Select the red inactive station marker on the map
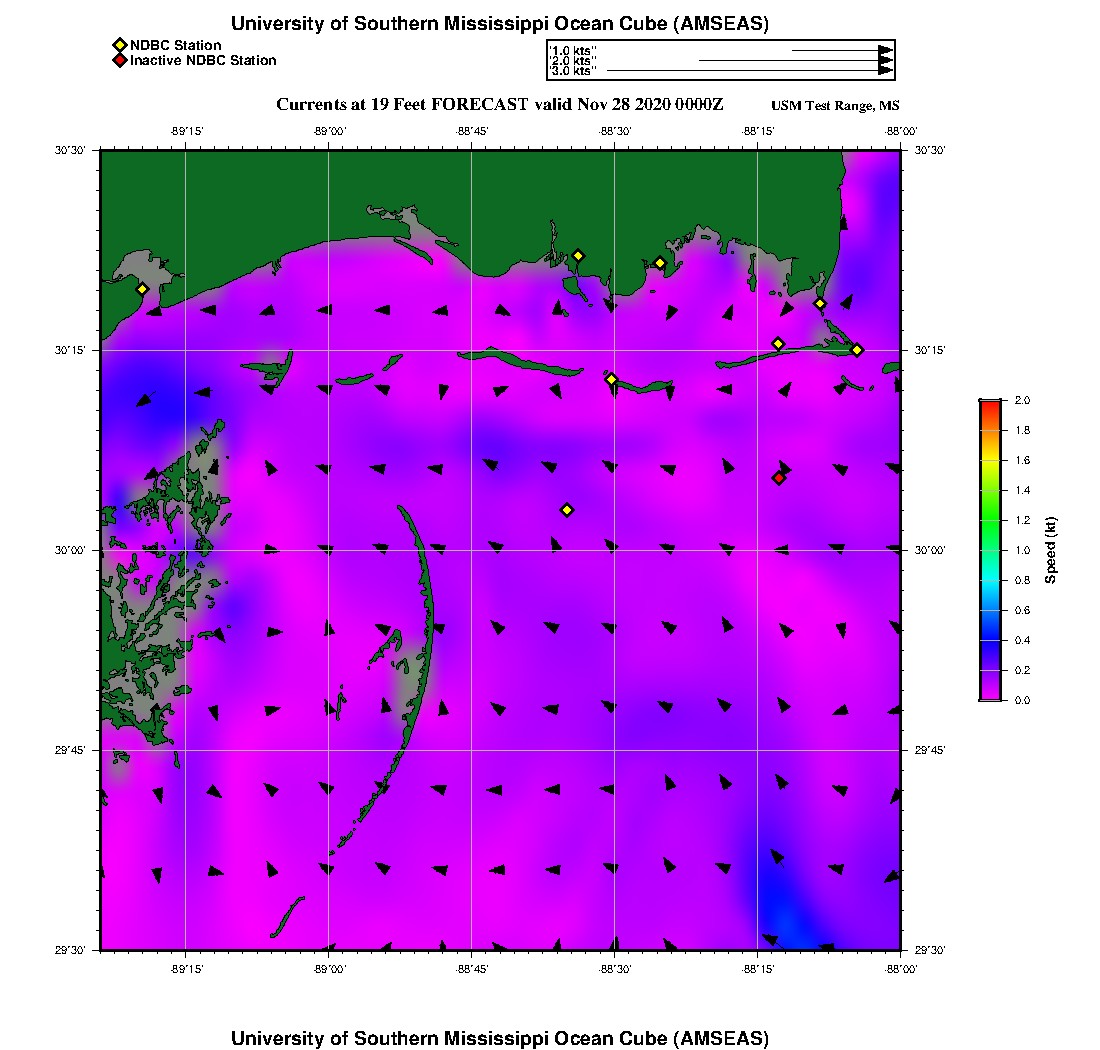This screenshot has width=1100, height=1050. click(779, 478)
